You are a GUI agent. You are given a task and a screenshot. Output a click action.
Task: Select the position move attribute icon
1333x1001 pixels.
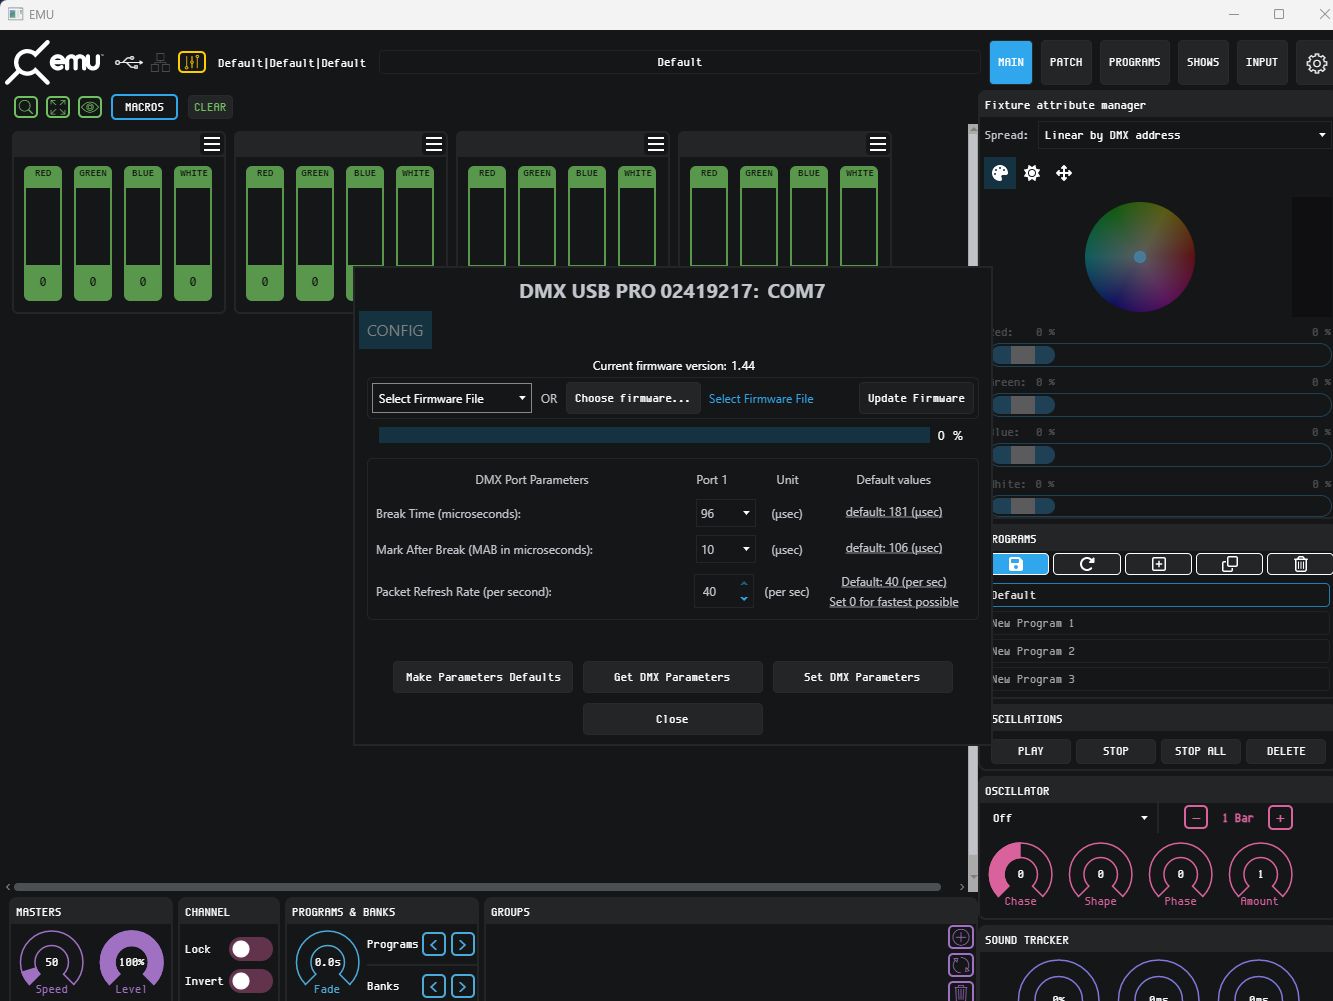pos(1064,173)
